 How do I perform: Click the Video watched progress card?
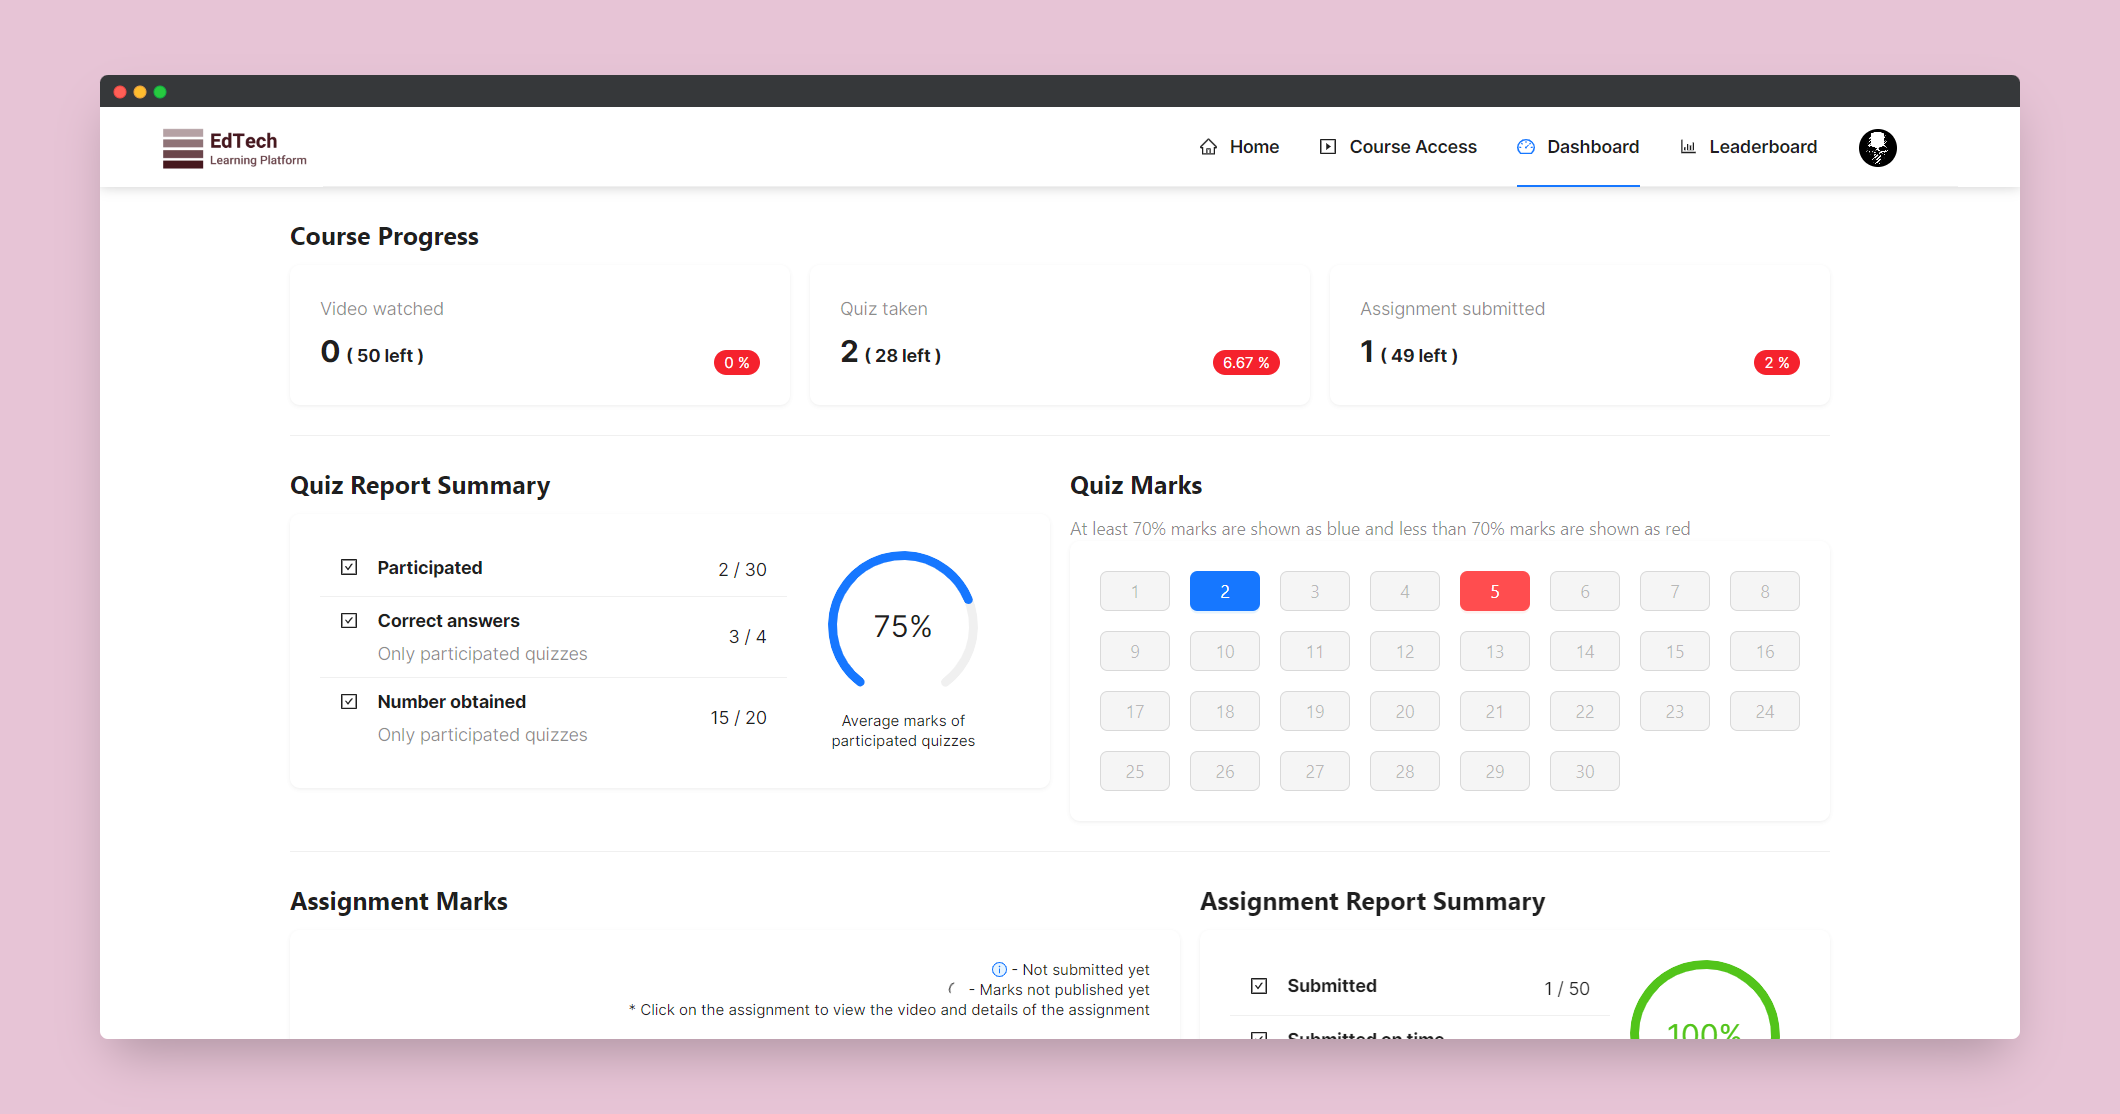[x=540, y=335]
